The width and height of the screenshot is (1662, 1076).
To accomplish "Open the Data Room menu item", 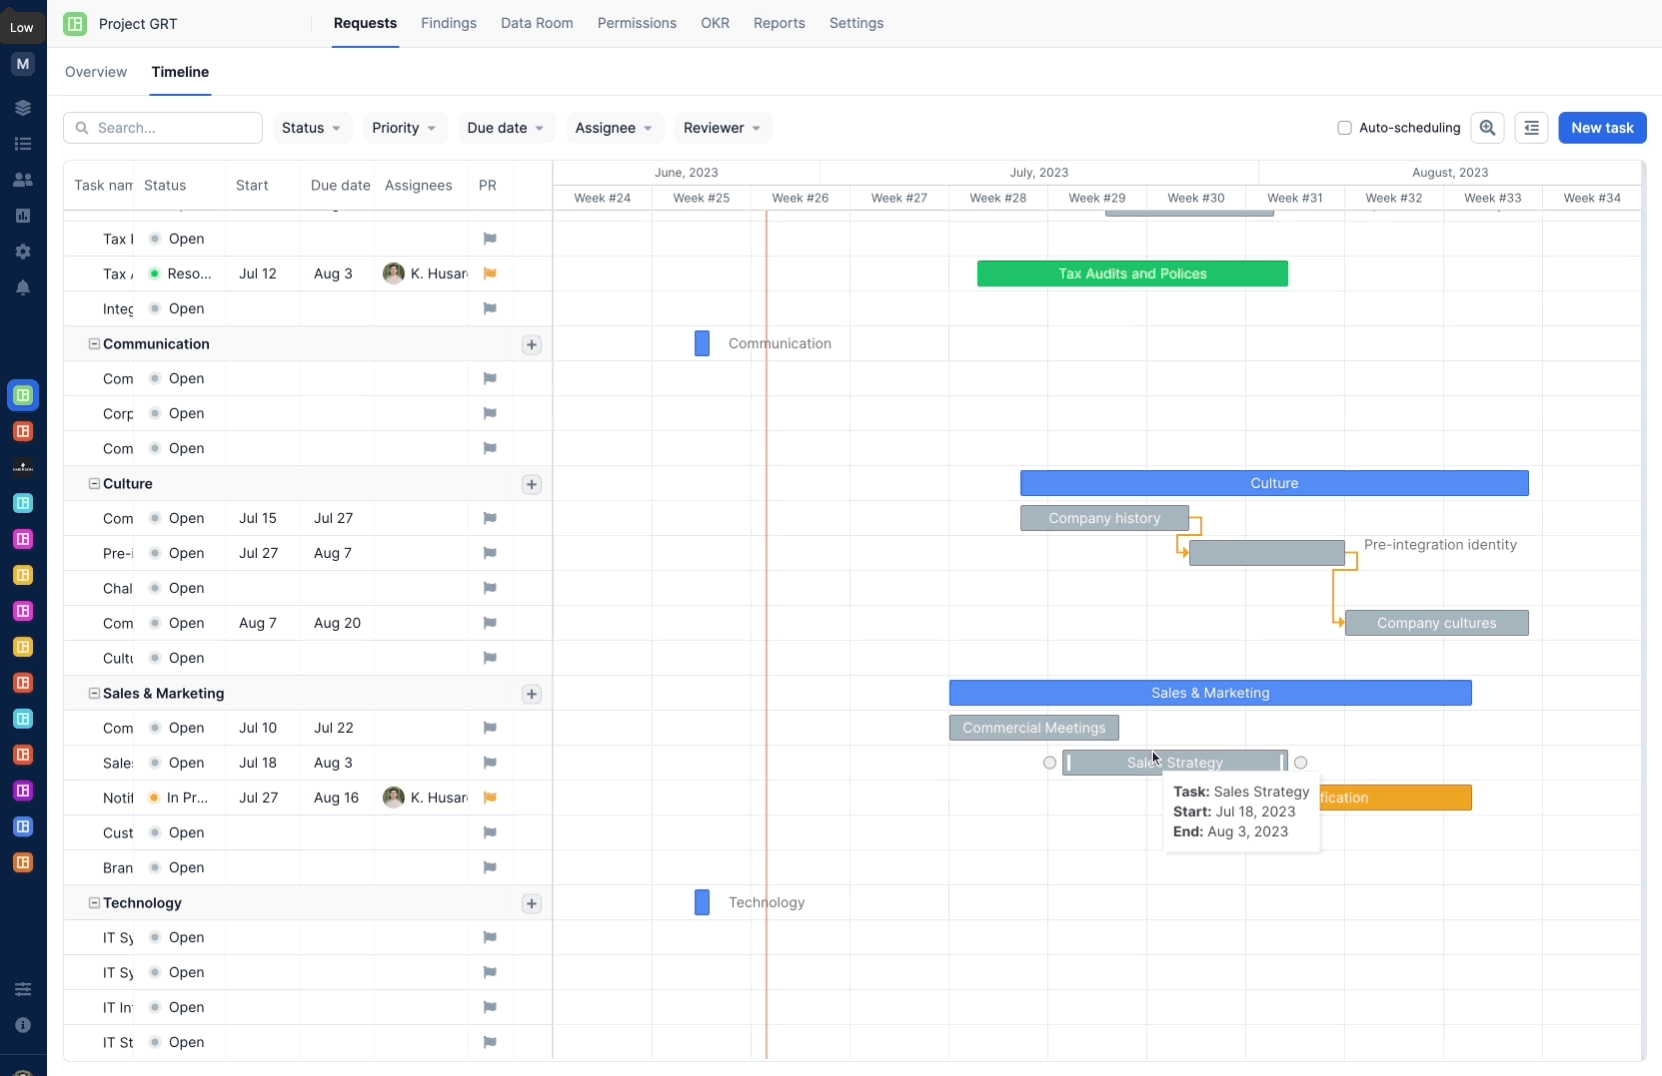I will (537, 23).
